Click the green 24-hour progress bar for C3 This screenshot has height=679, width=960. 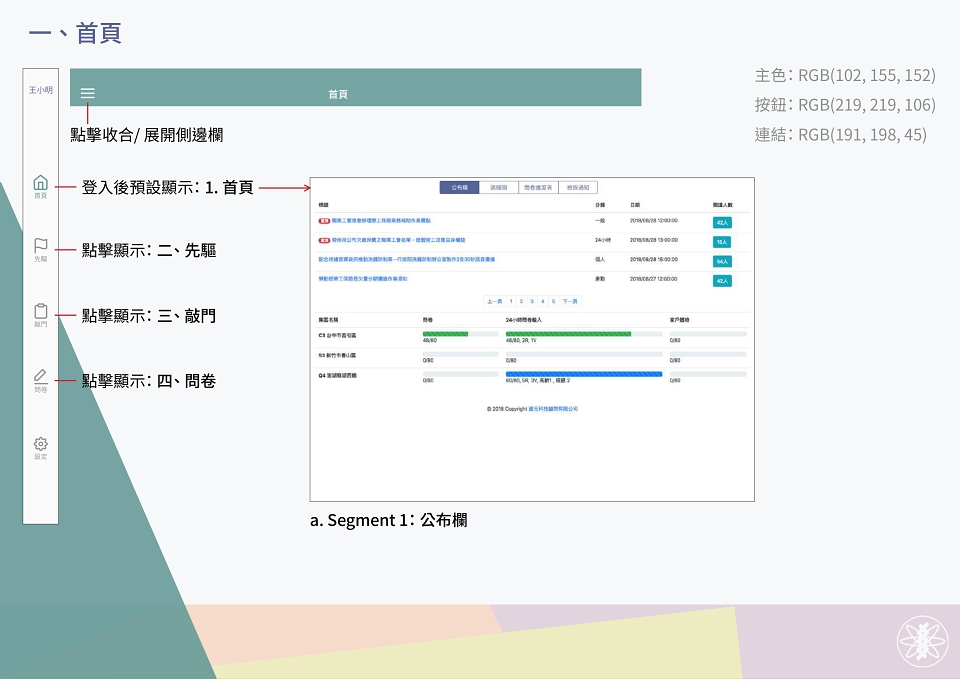(x=568, y=334)
